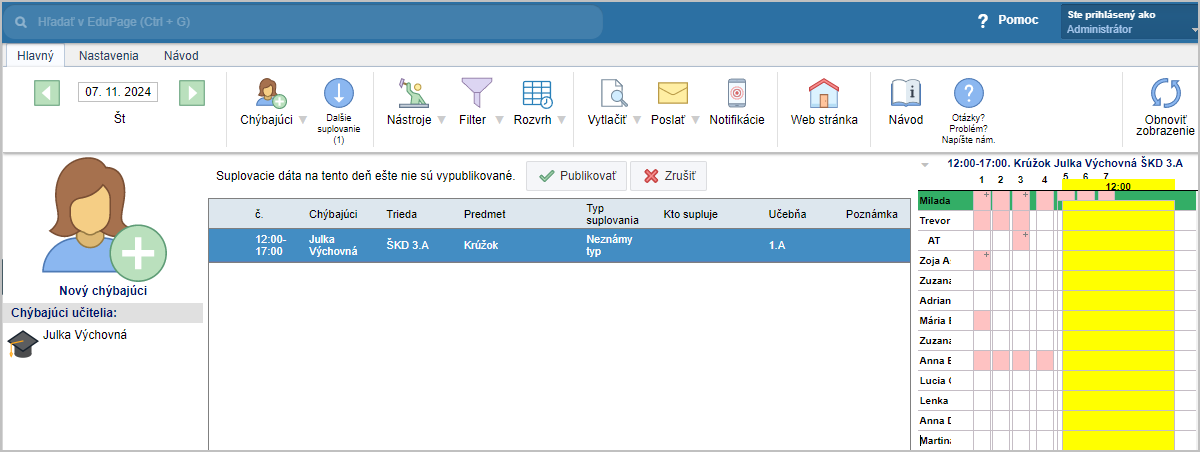This screenshot has height=452, width=1200.
Task: Open Ďalšie suplovanie download icon
Action: click(338, 93)
